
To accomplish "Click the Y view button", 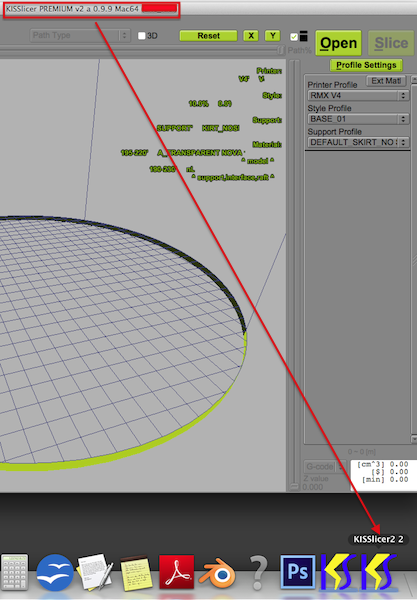I will [273, 36].
